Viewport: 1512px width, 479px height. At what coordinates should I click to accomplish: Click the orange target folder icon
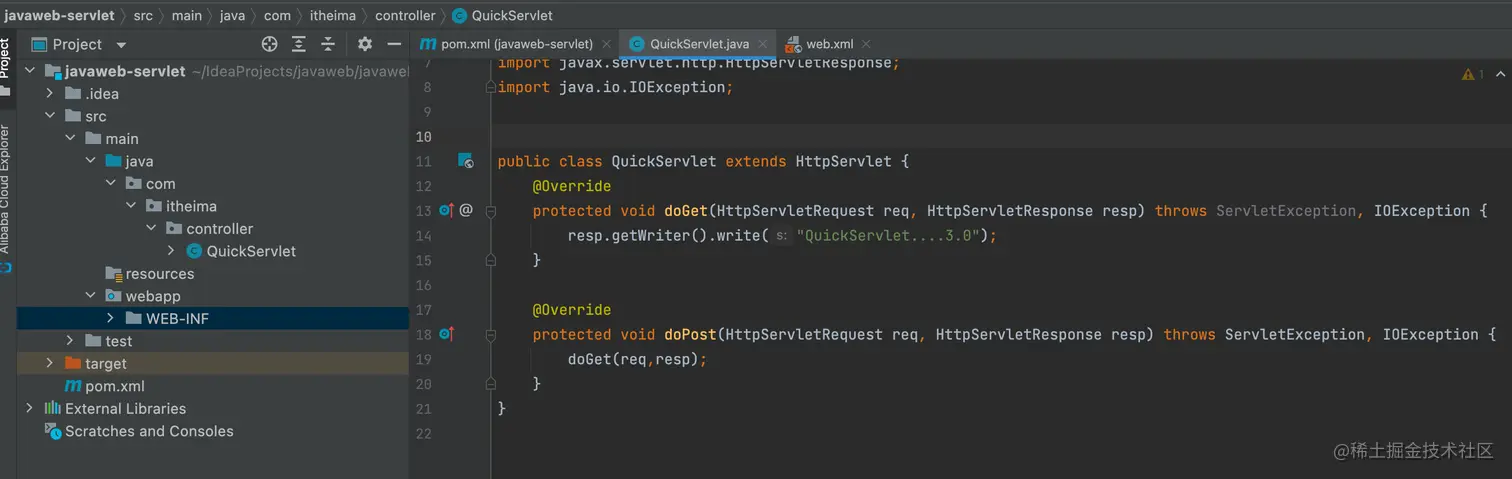tap(73, 364)
